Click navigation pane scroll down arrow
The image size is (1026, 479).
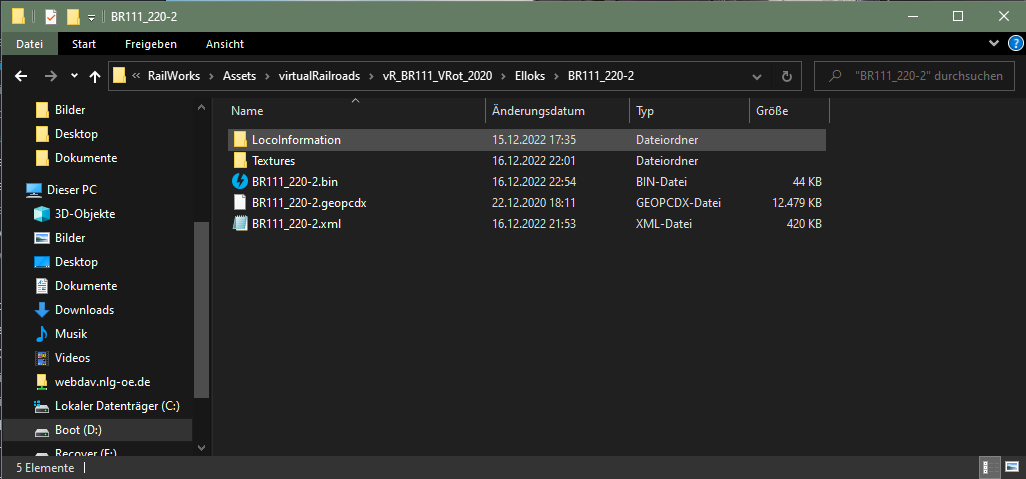pos(202,448)
